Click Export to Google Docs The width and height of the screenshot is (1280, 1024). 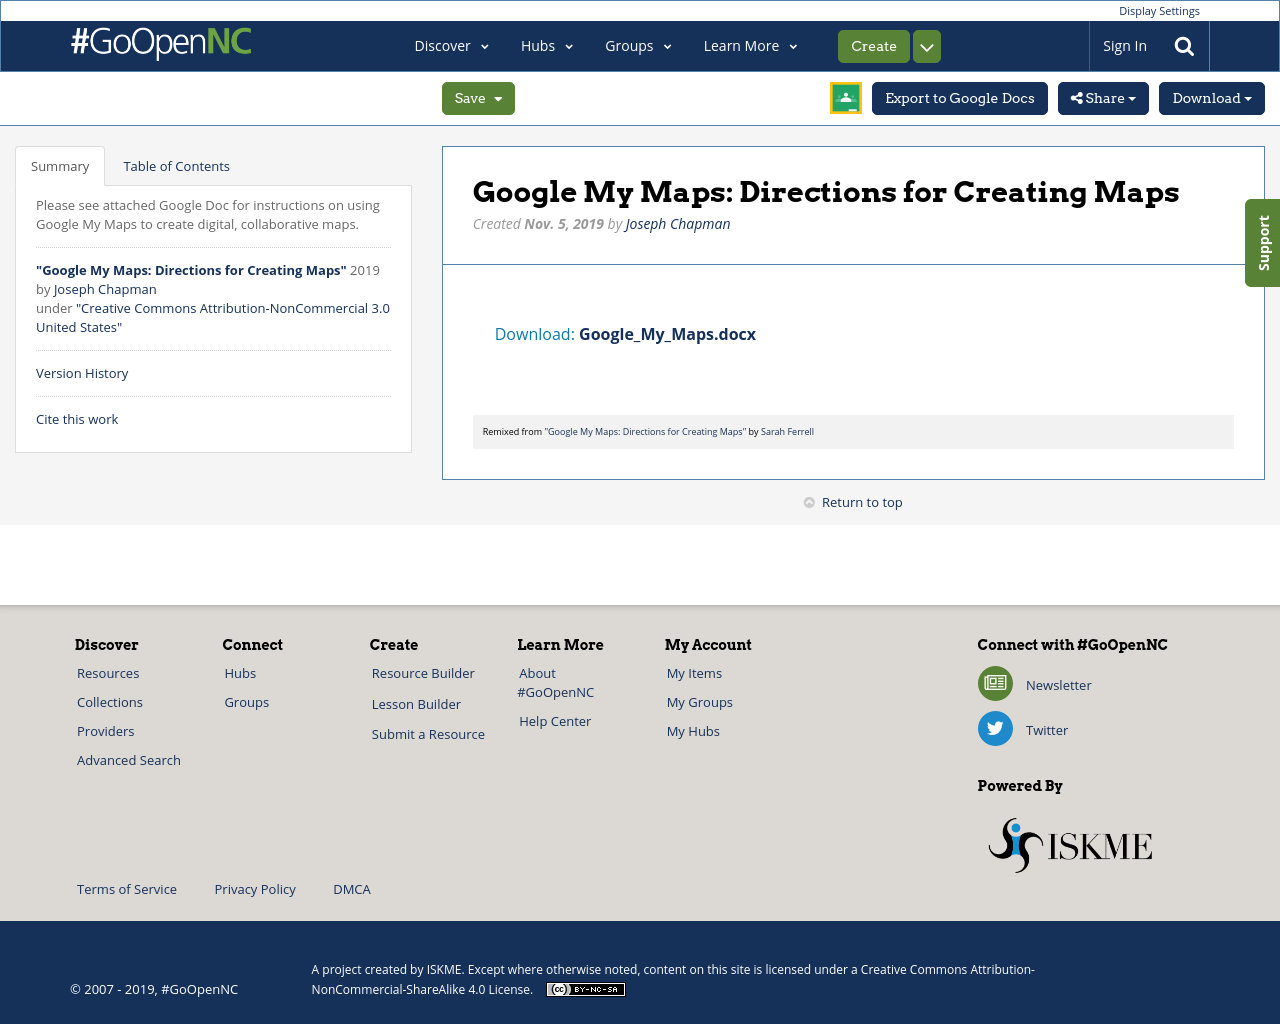point(959,98)
